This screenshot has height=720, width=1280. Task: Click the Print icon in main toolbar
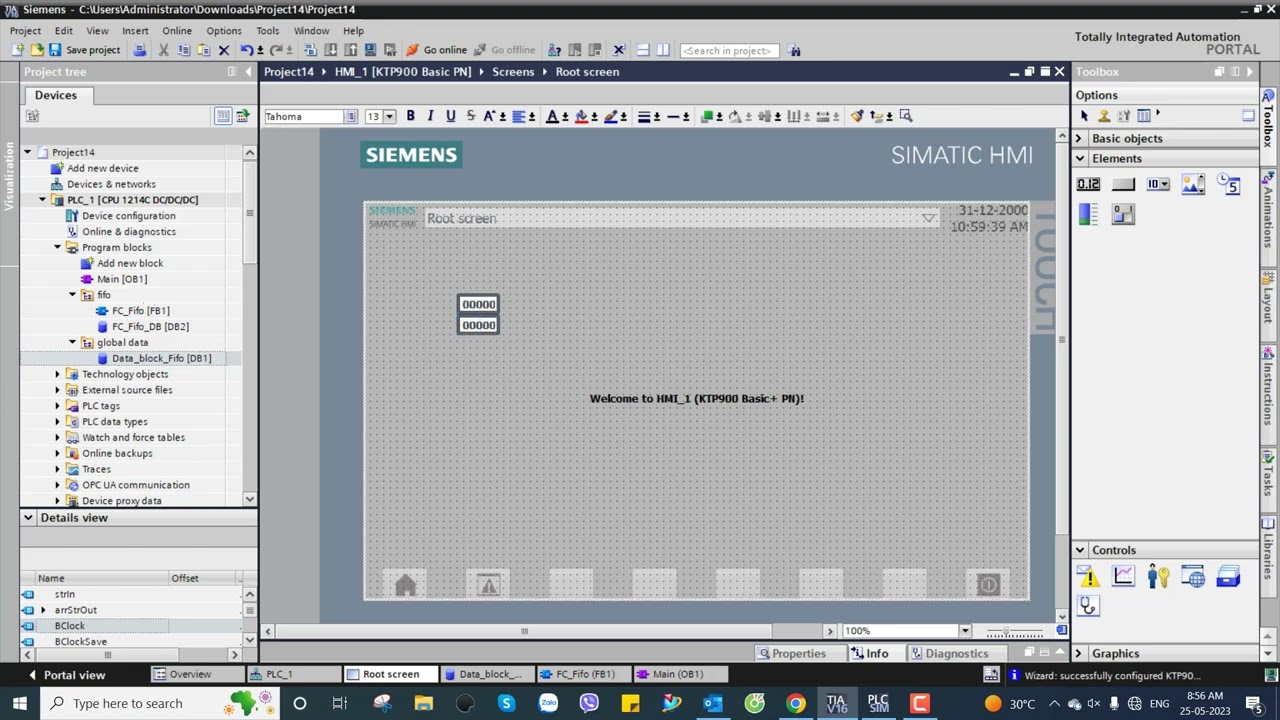click(x=139, y=50)
